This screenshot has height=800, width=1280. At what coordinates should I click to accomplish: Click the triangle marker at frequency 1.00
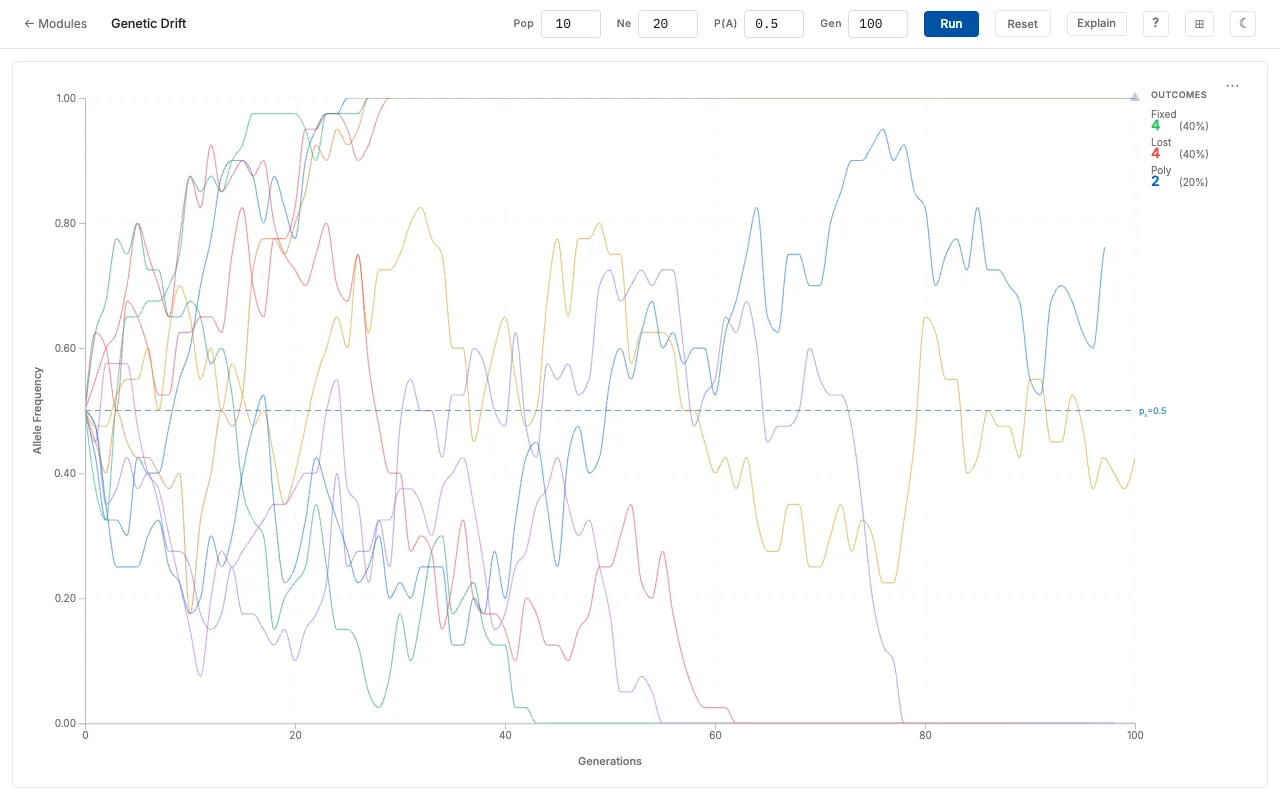click(1135, 97)
